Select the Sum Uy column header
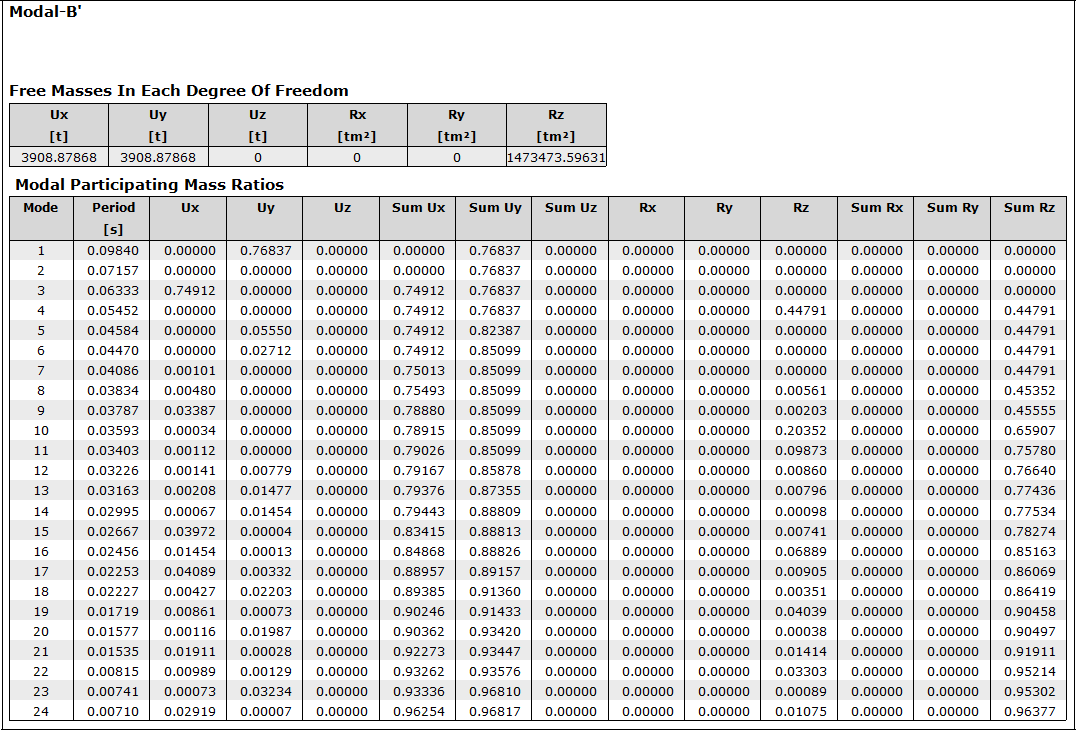This screenshot has height=730, width=1076. click(x=495, y=208)
